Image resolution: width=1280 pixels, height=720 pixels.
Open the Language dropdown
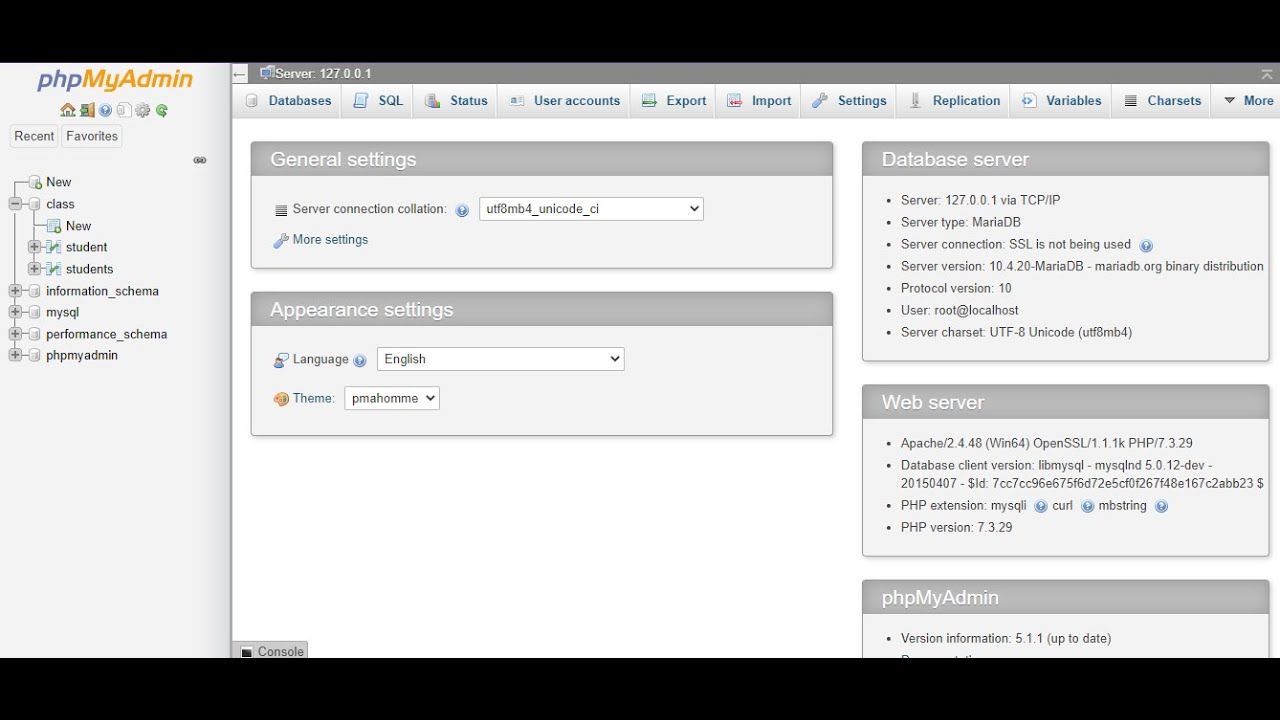[x=500, y=359]
